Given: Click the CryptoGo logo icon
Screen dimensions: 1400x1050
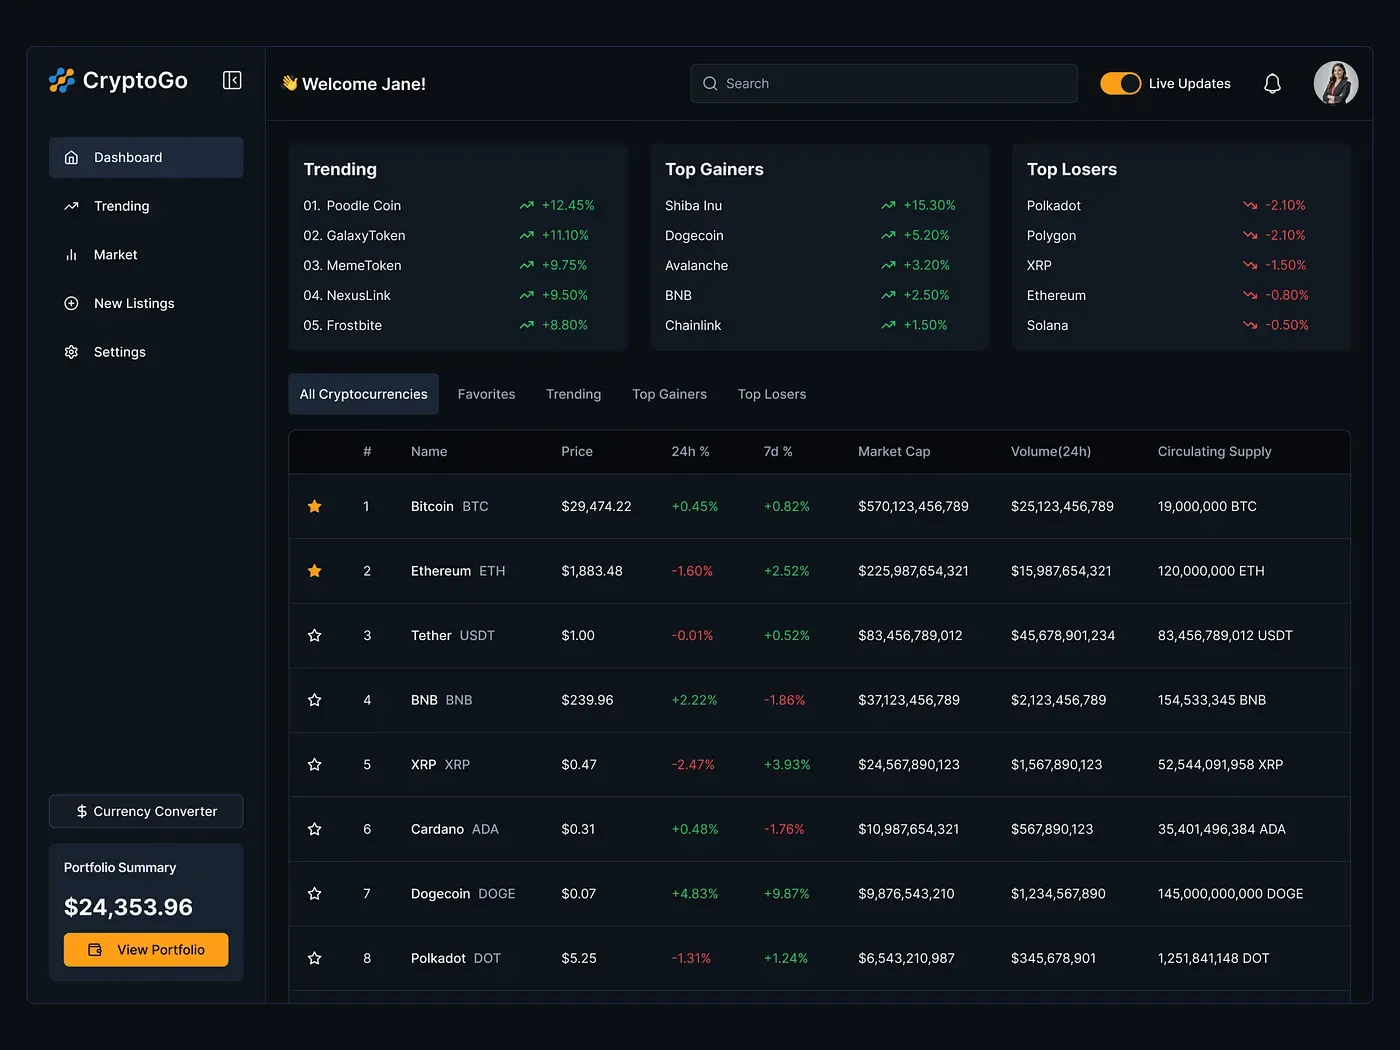Looking at the screenshot, I should tap(61, 80).
